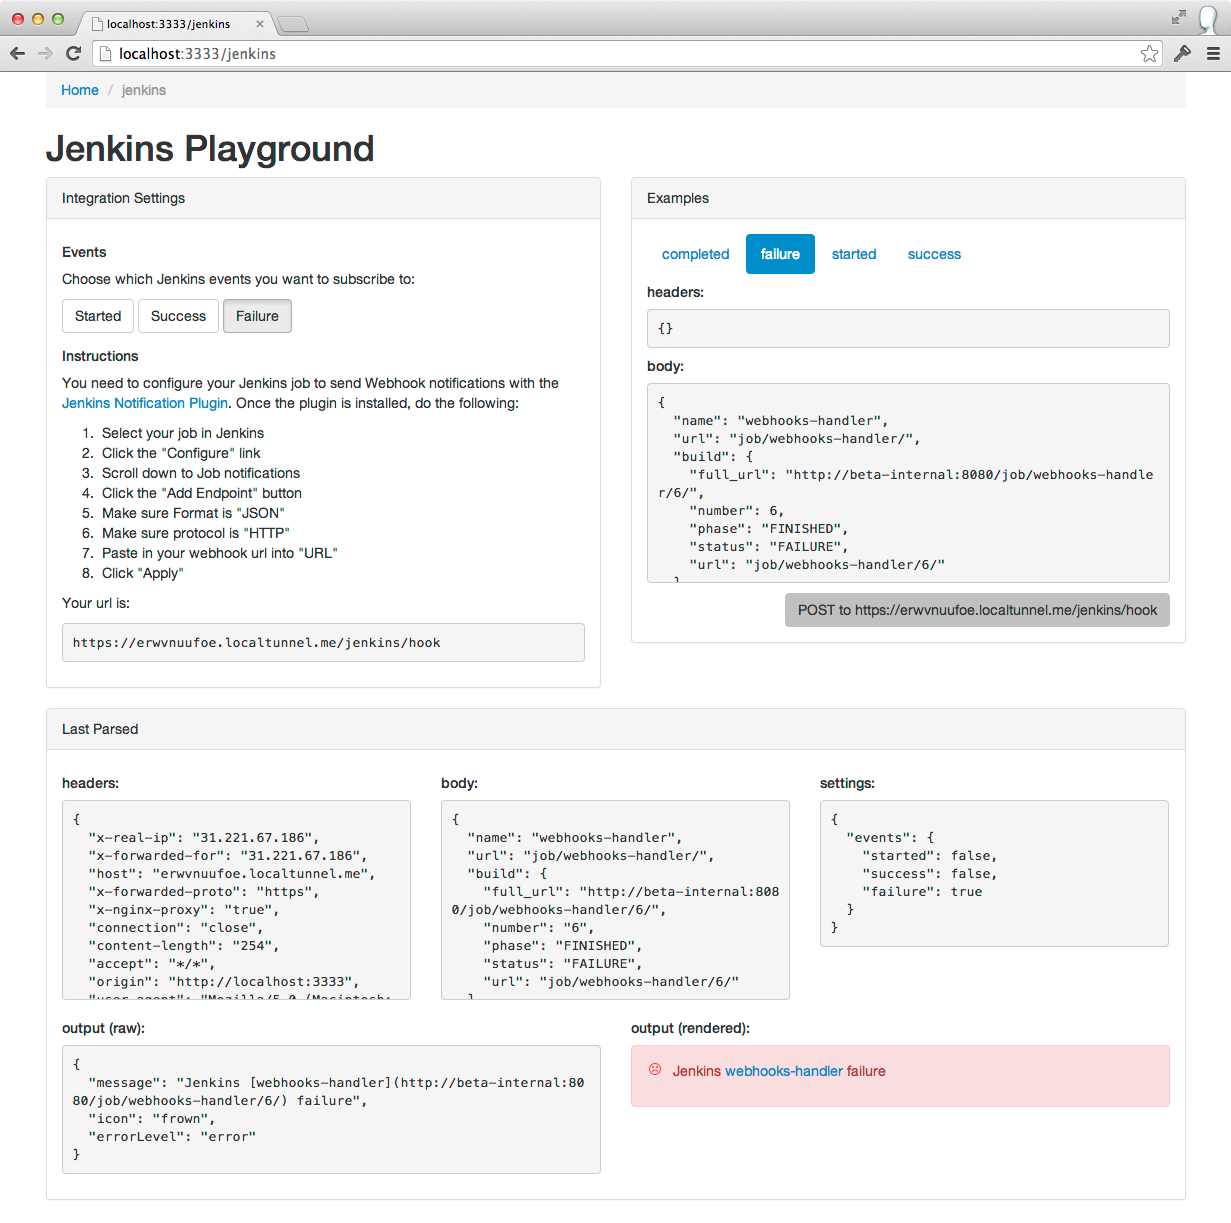Click the webhook URL code box
Viewport: 1231px width, 1223px height.
323,643
